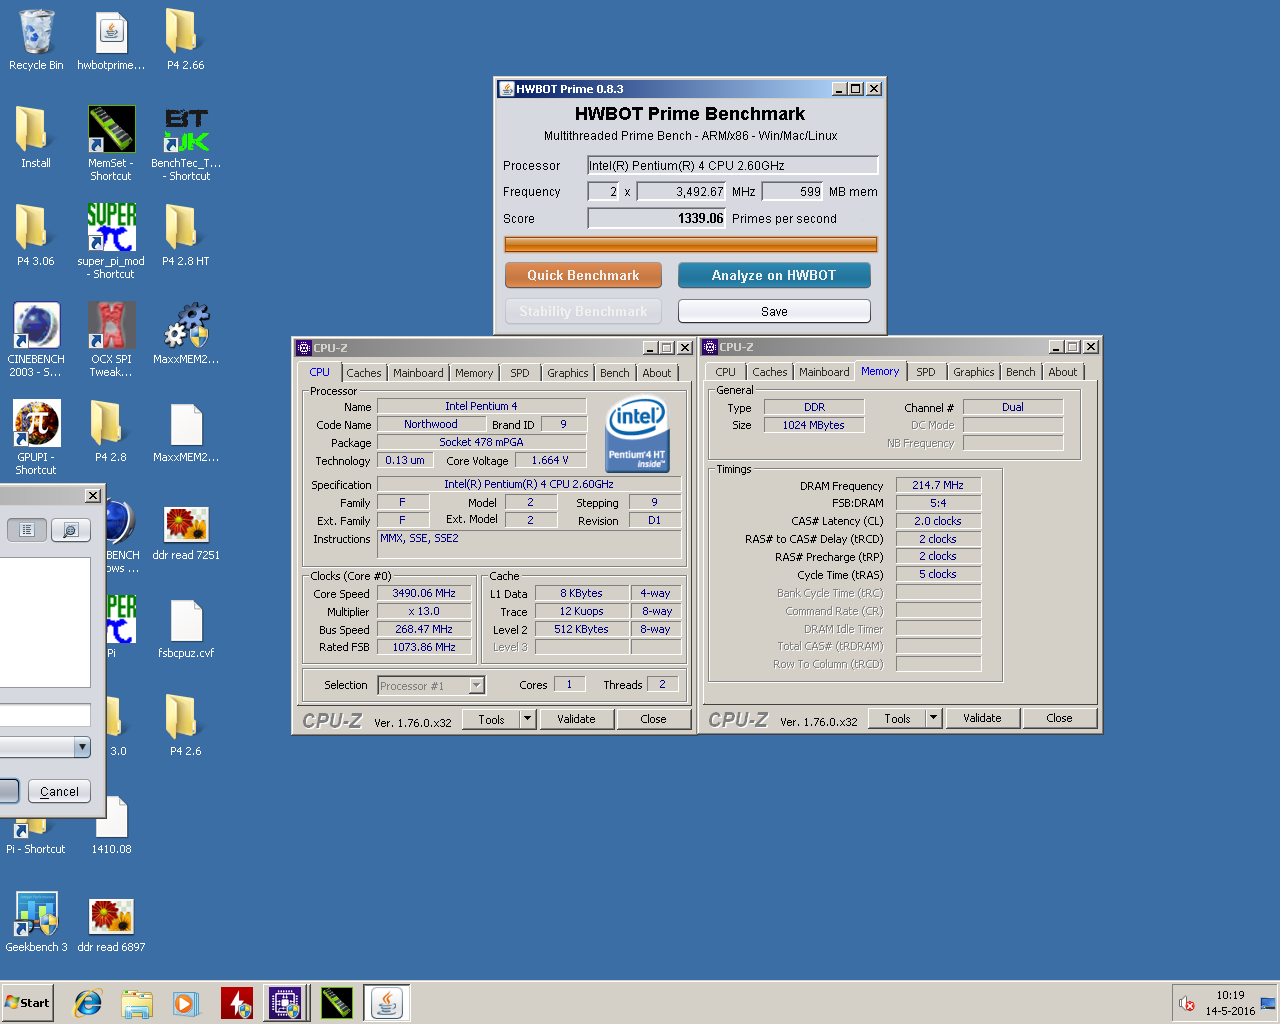Click the muted volume tray icon
The height and width of the screenshot is (1024, 1280).
tap(1187, 1003)
